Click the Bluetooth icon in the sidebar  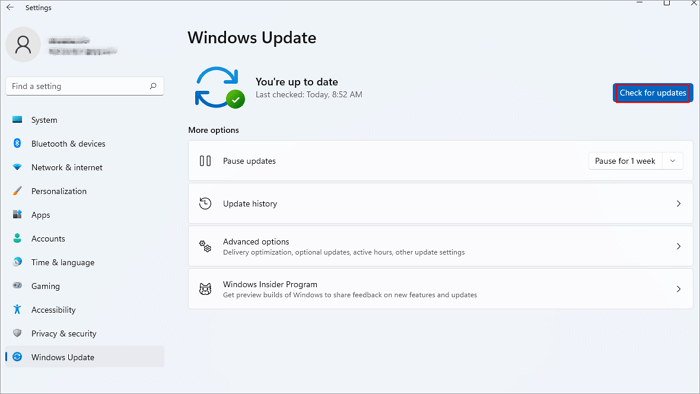[17, 143]
